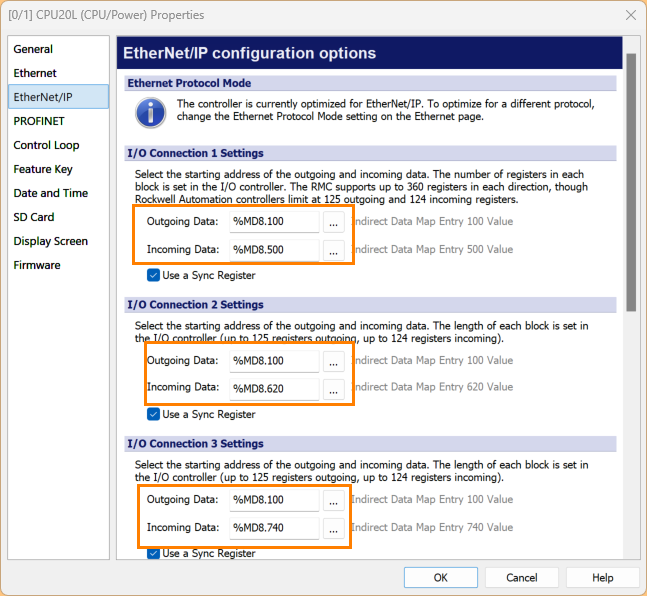Switch to the PROFINET page
The height and width of the screenshot is (596, 647).
click(39, 121)
